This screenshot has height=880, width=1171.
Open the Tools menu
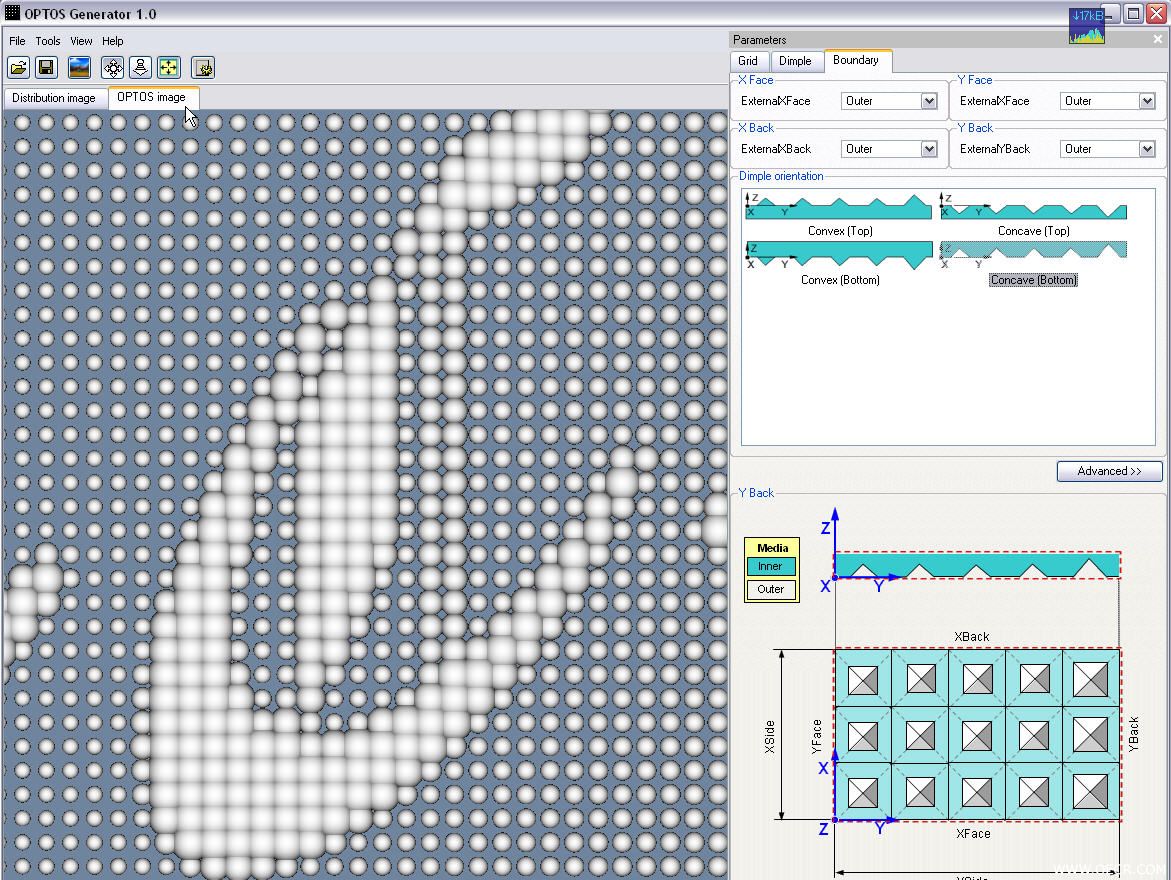(48, 41)
